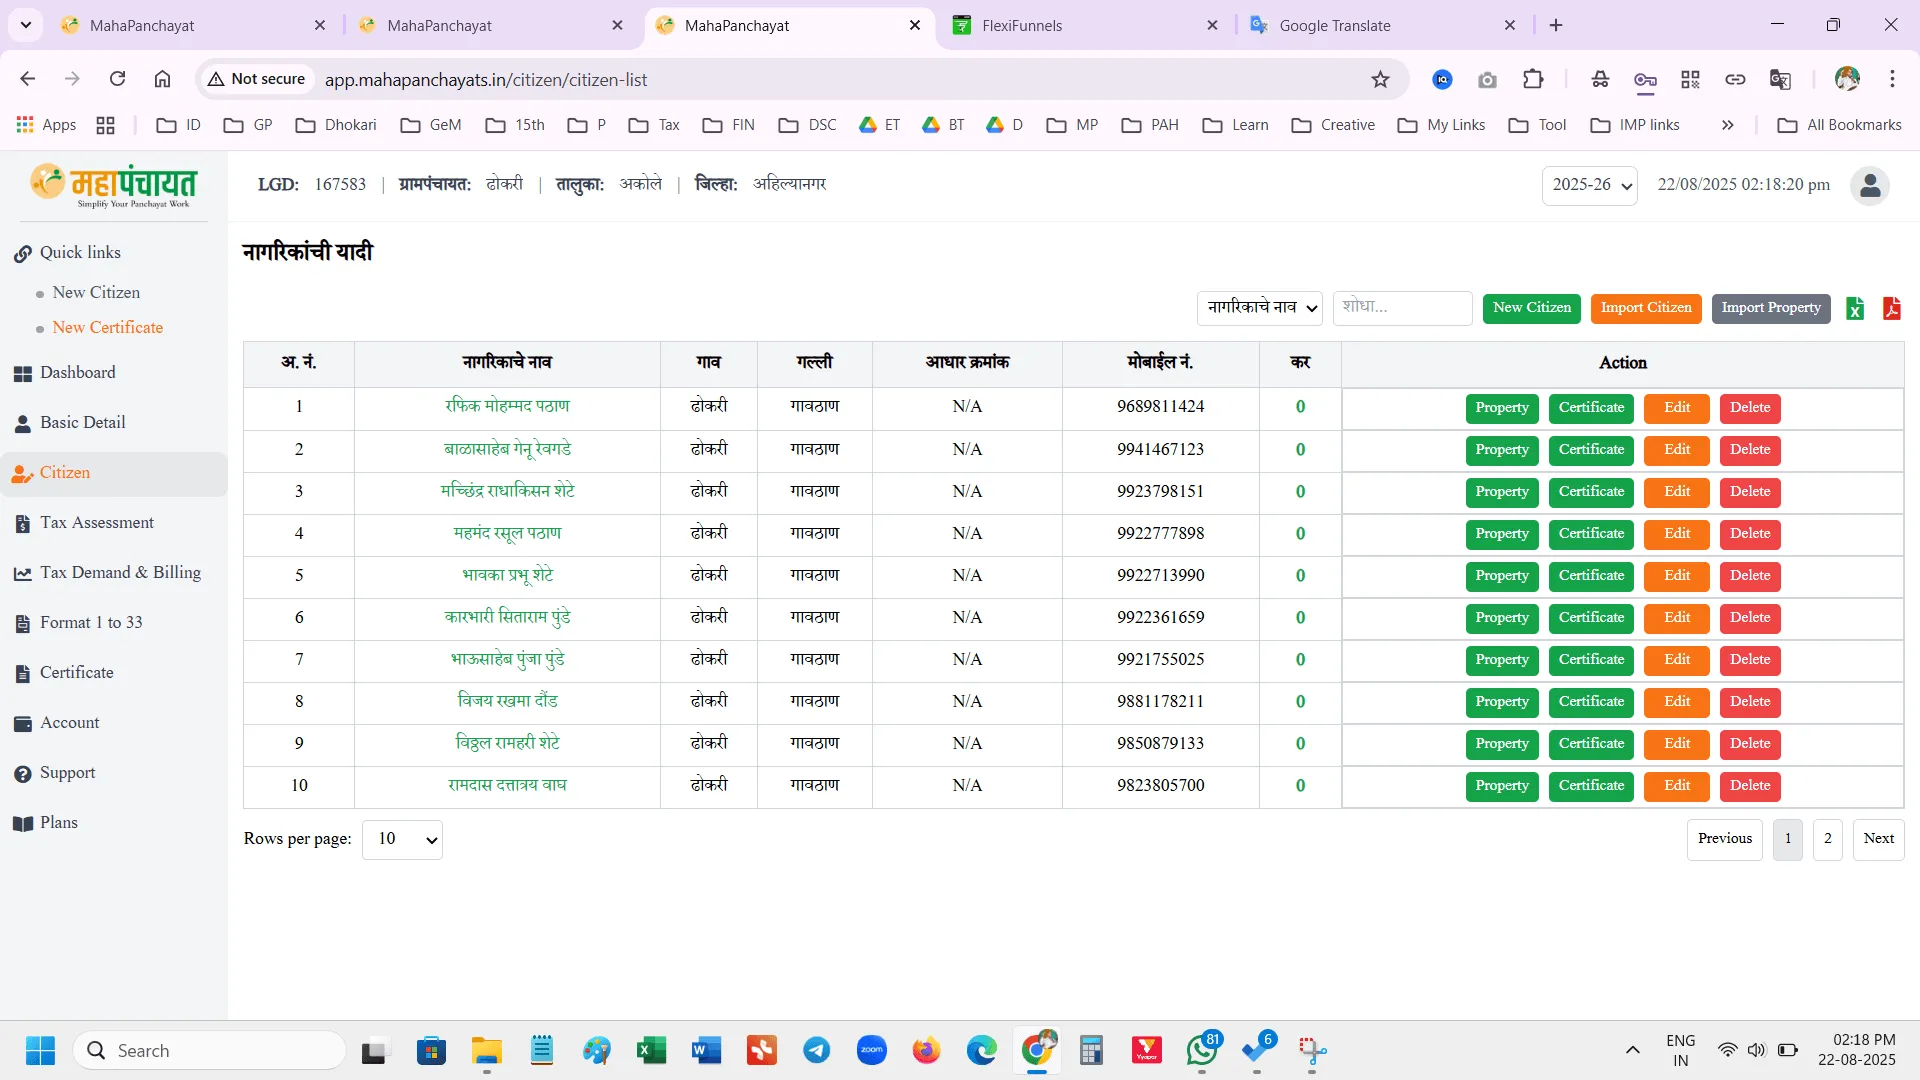Click Import Property button
Screen dimensions: 1920x1080
tap(1770, 308)
